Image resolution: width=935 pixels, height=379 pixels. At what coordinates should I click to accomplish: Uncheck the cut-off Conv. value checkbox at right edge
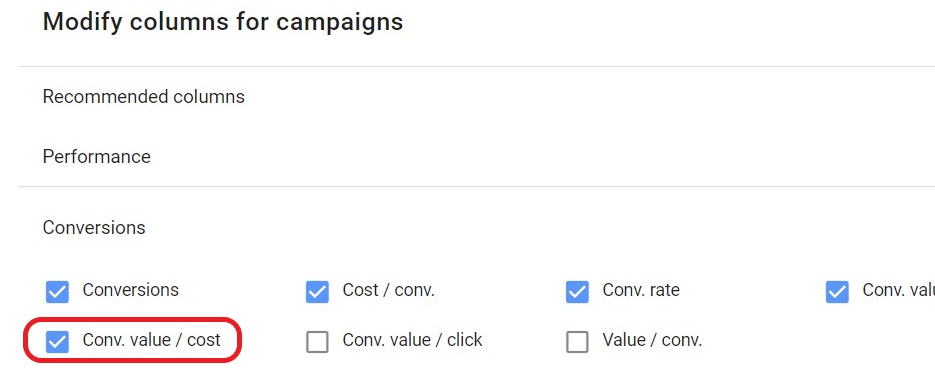click(x=837, y=292)
